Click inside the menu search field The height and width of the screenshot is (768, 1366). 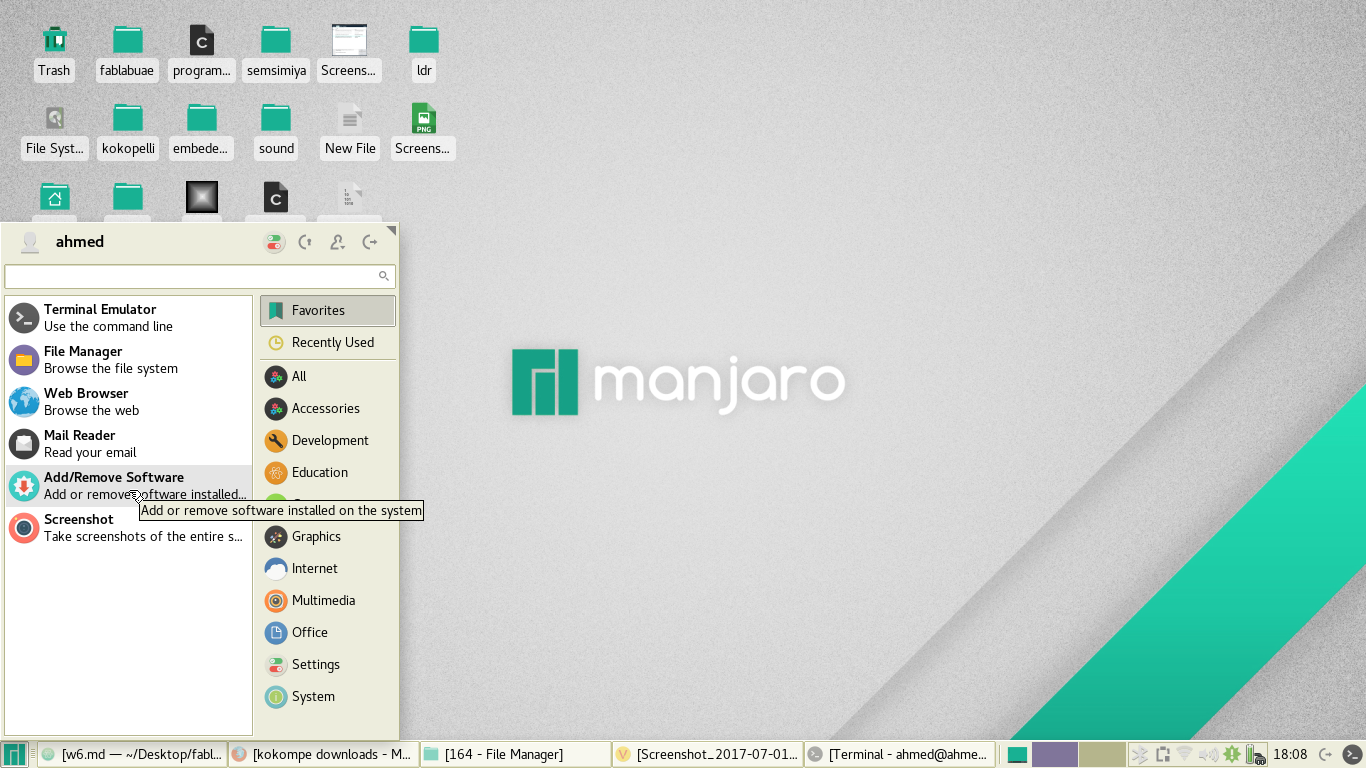(200, 276)
